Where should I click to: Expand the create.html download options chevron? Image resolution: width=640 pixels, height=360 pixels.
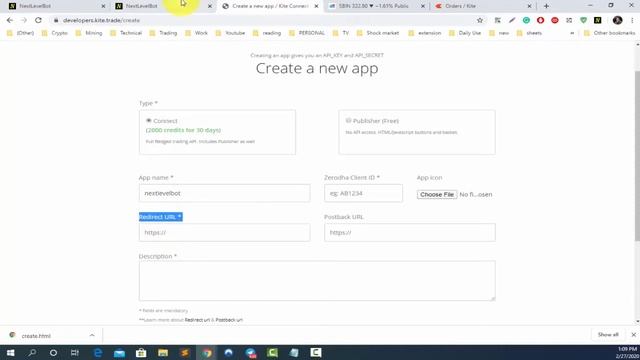(x=92, y=336)
